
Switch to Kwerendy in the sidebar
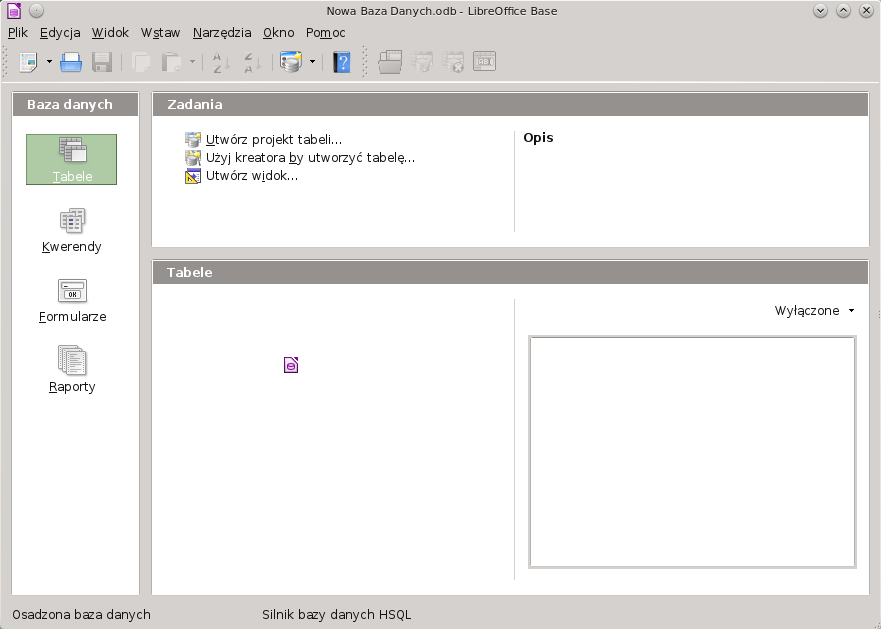point(72,230)
